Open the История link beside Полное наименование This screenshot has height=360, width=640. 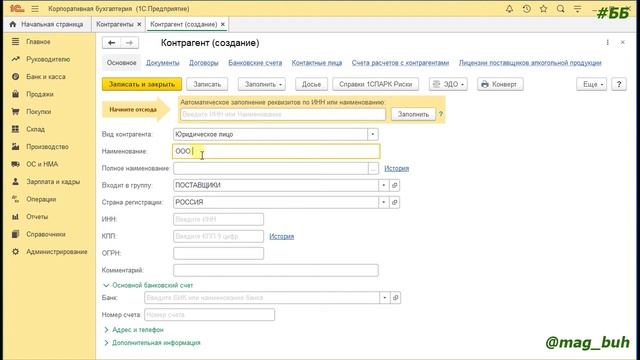(x=396, y=169)
